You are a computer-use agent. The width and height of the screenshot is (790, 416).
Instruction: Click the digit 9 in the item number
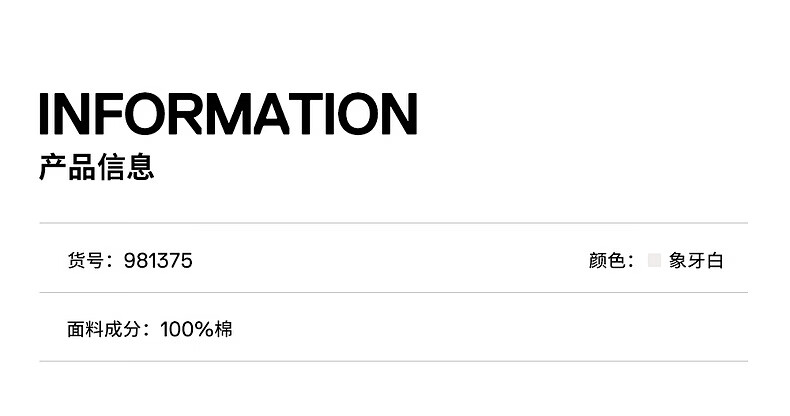(129, 261)
